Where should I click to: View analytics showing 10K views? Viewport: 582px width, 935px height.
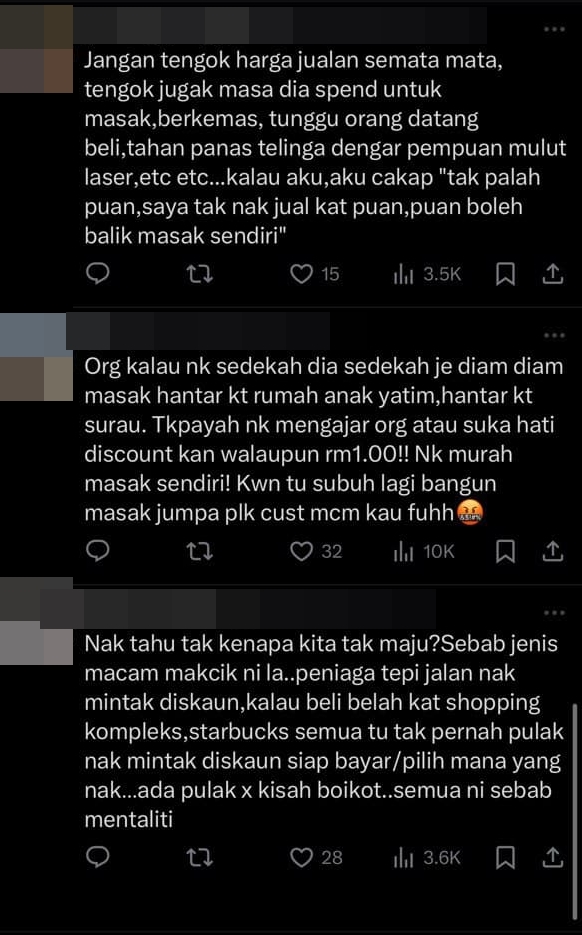[423, 552]
